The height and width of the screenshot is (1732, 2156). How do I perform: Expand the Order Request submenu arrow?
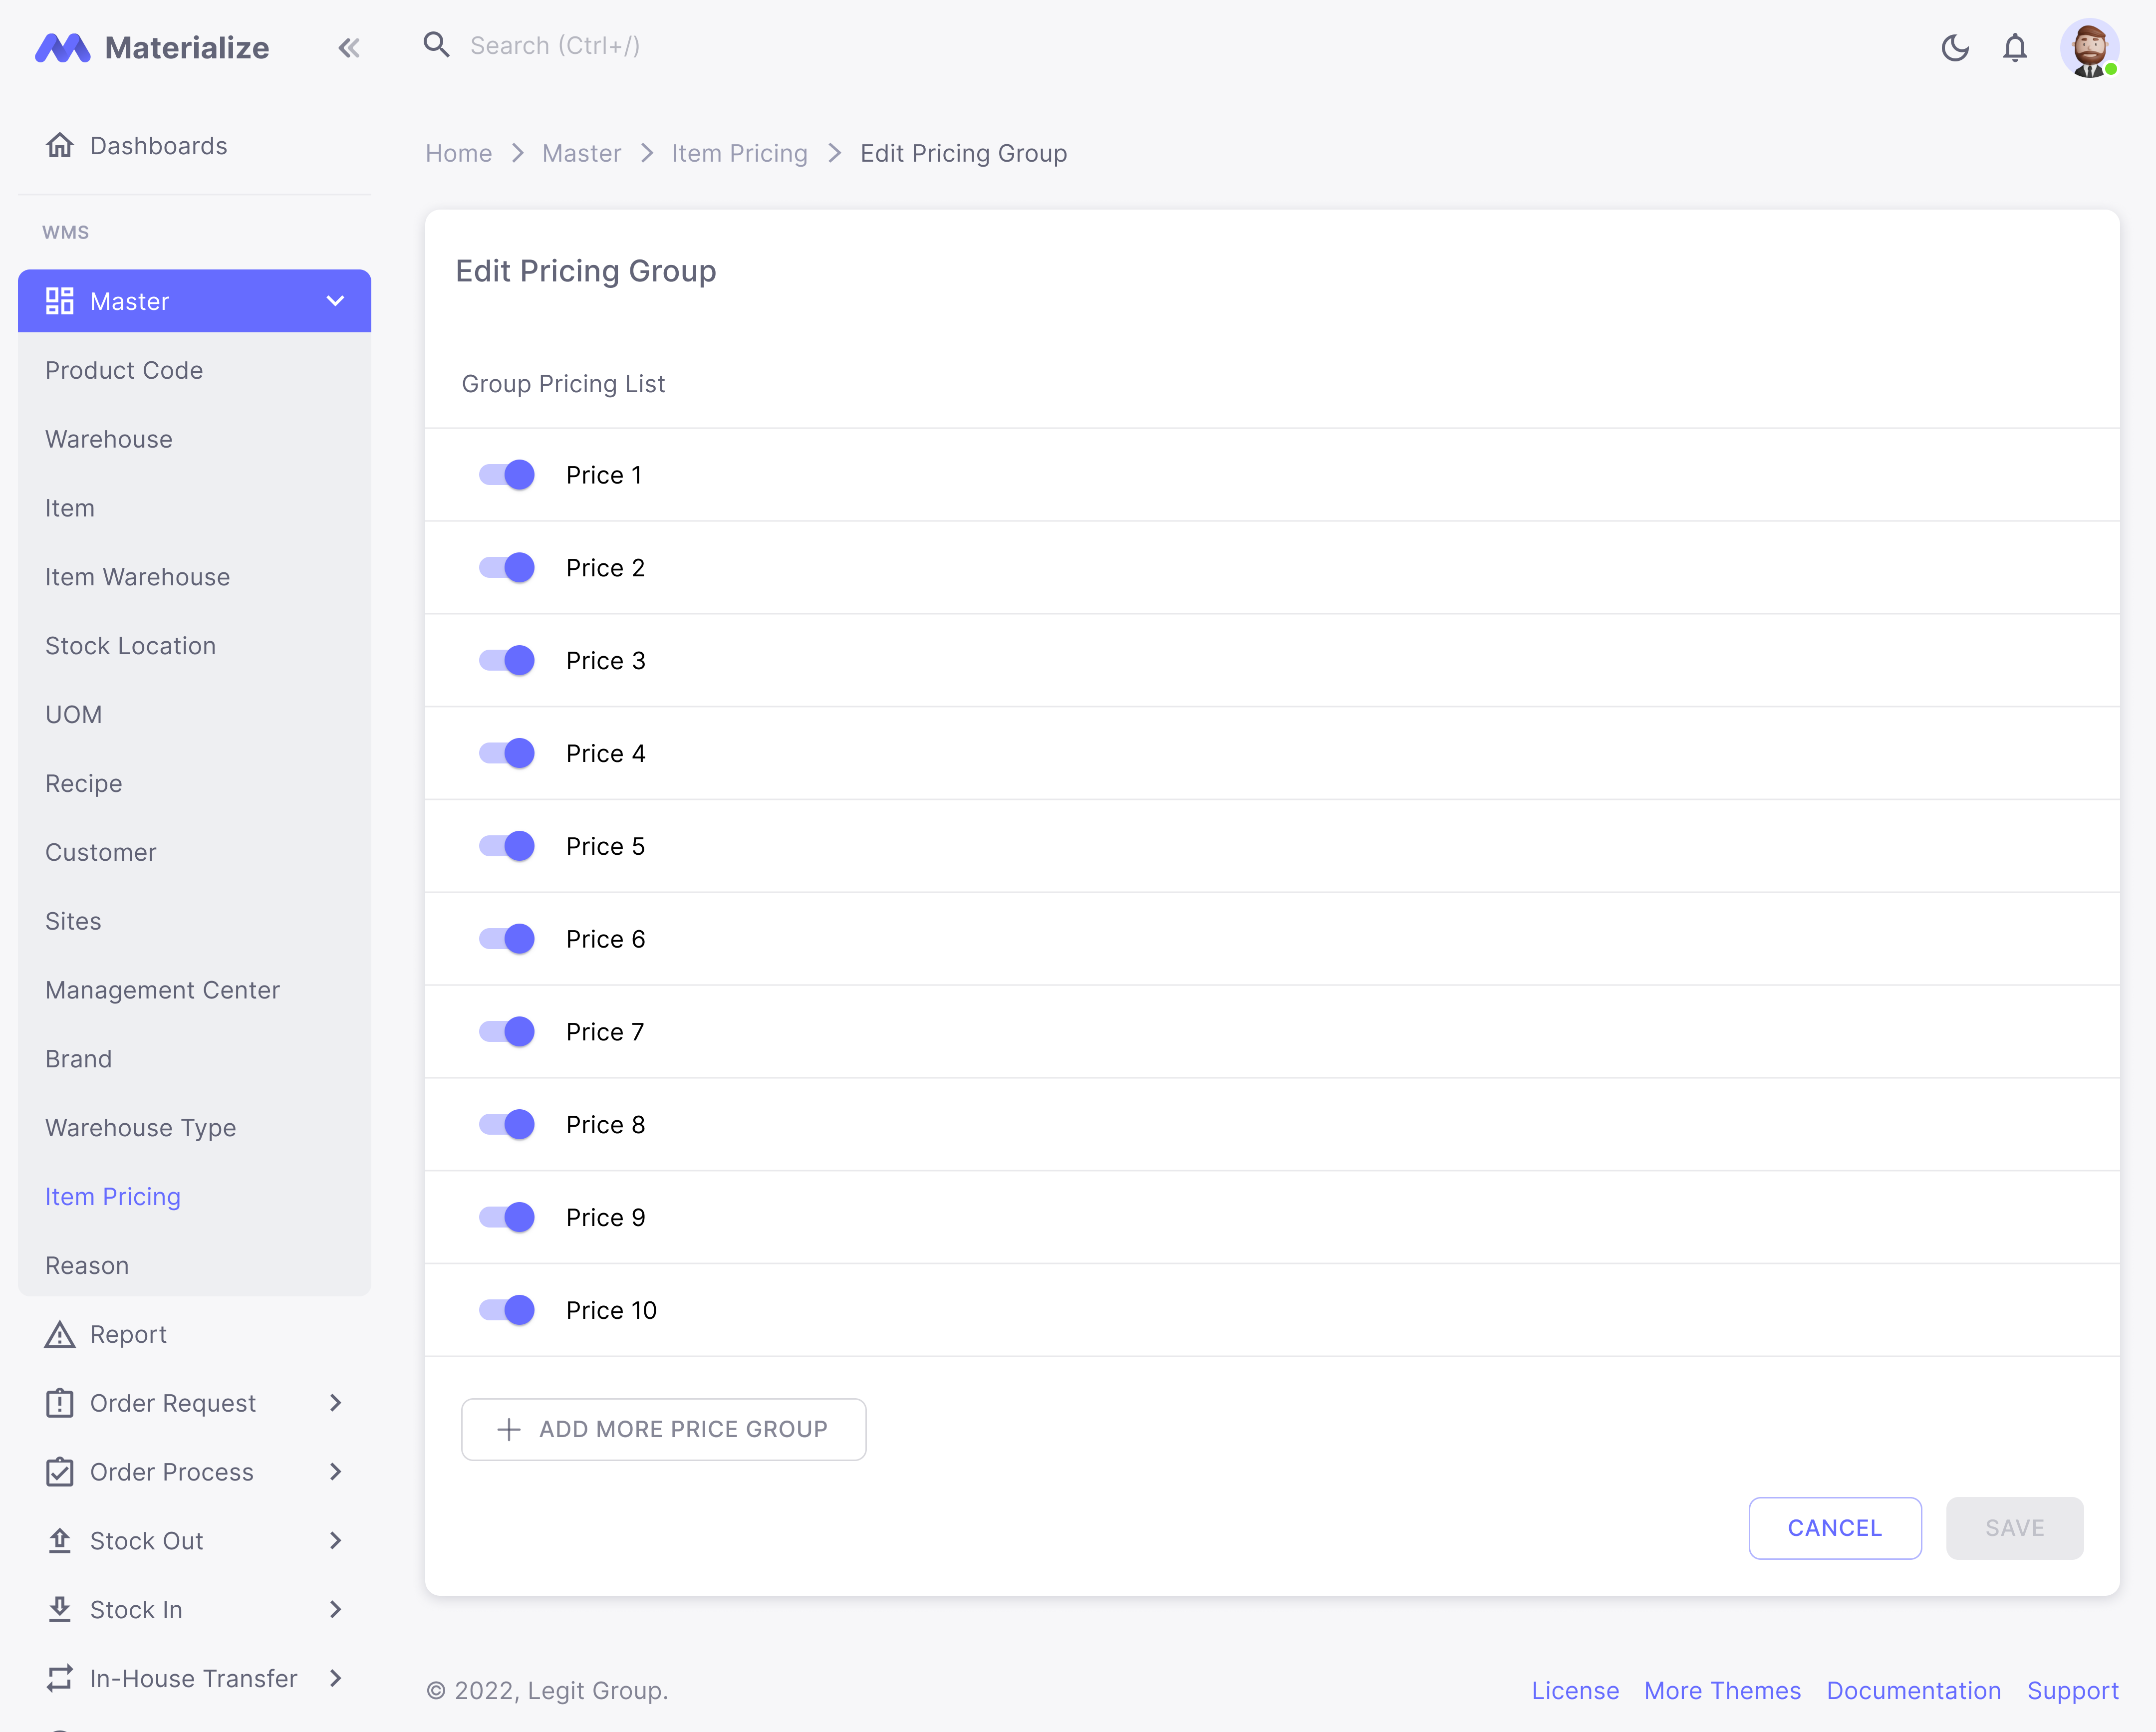[x=335, y=1403]
